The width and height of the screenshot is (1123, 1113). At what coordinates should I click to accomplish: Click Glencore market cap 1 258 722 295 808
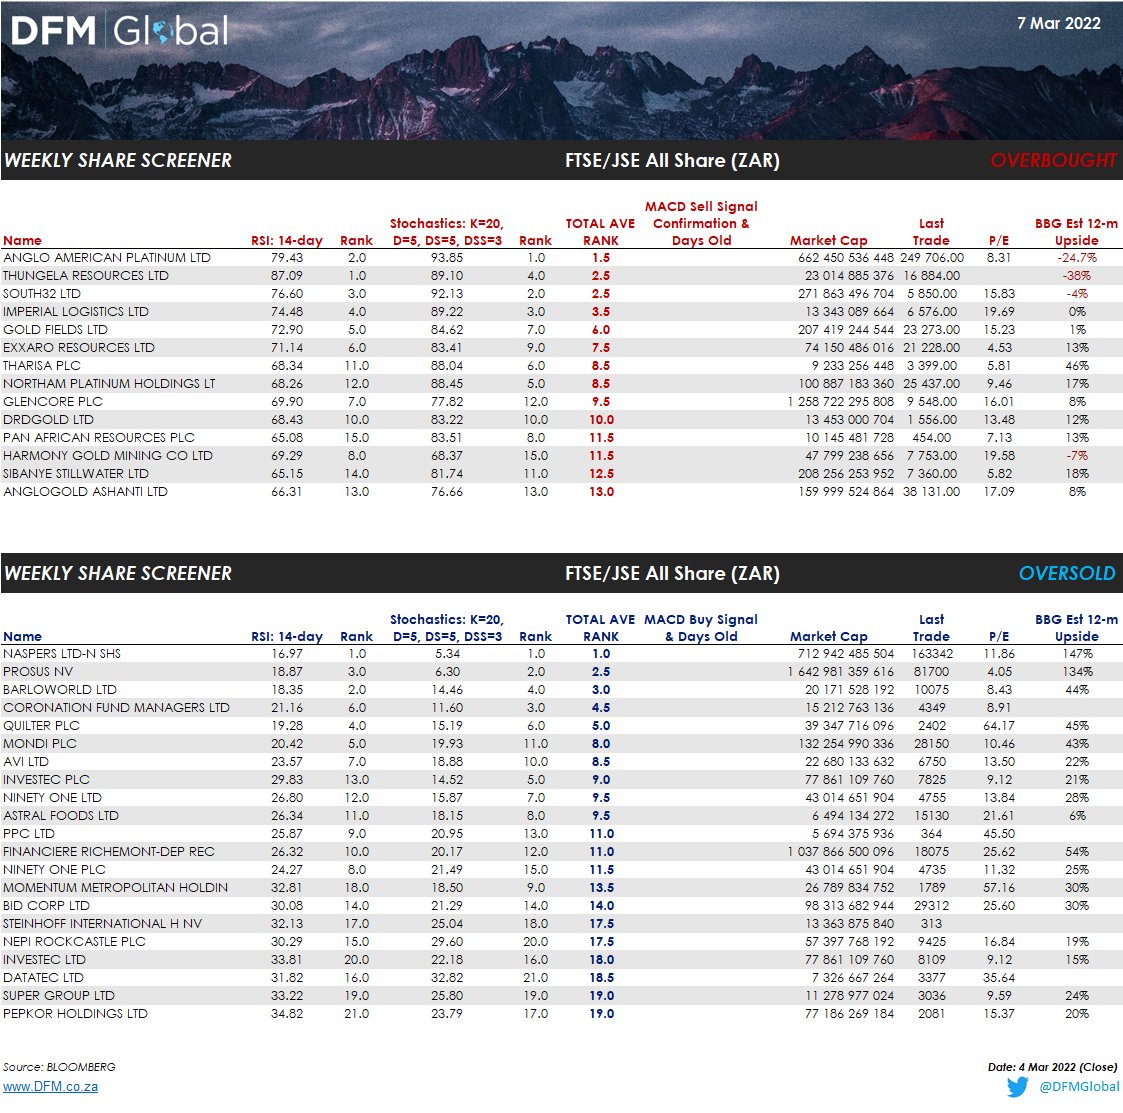point(840,401)
